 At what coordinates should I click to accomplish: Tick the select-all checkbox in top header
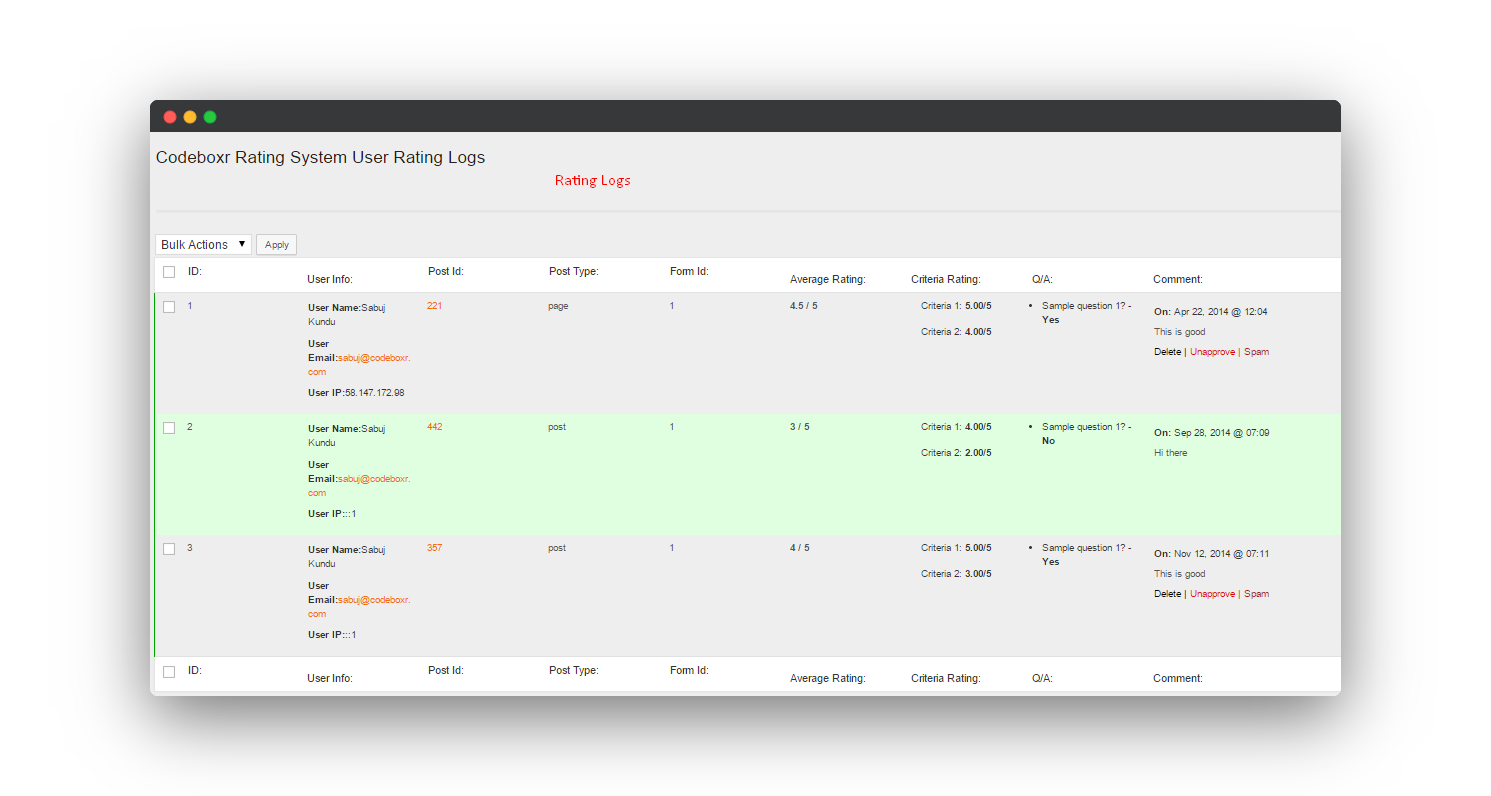click(169, 272)
